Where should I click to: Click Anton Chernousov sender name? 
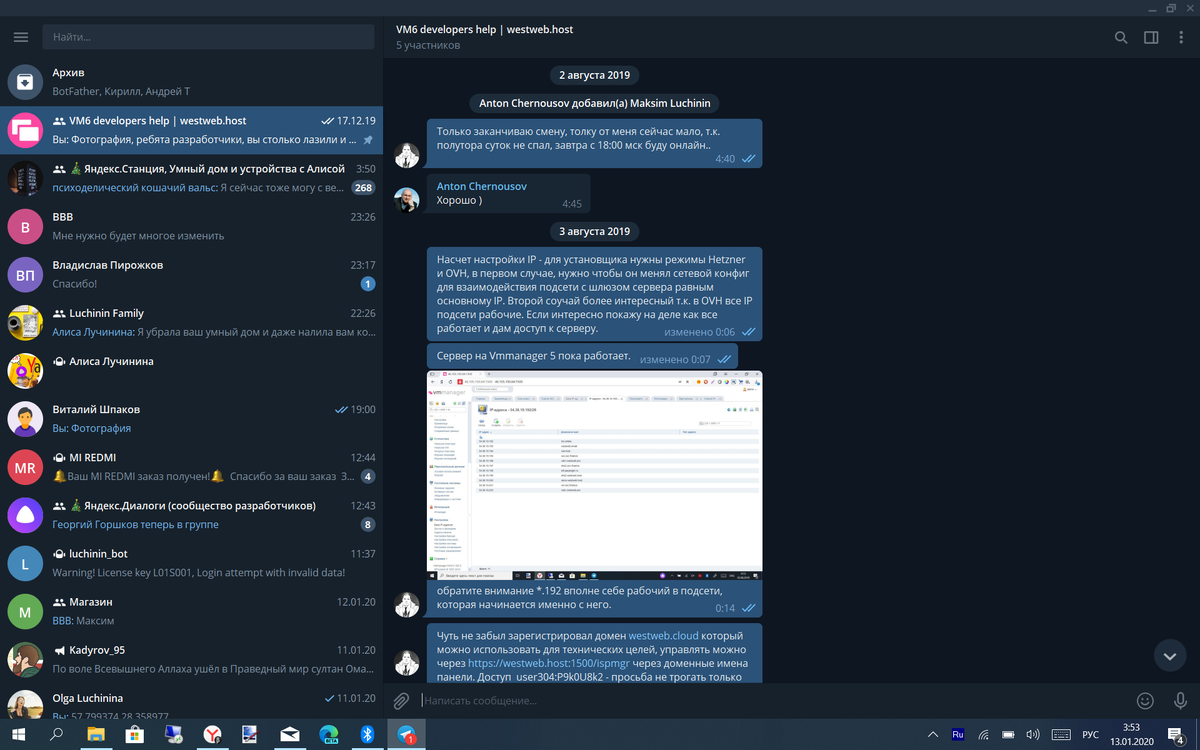[x=482, y=186]
